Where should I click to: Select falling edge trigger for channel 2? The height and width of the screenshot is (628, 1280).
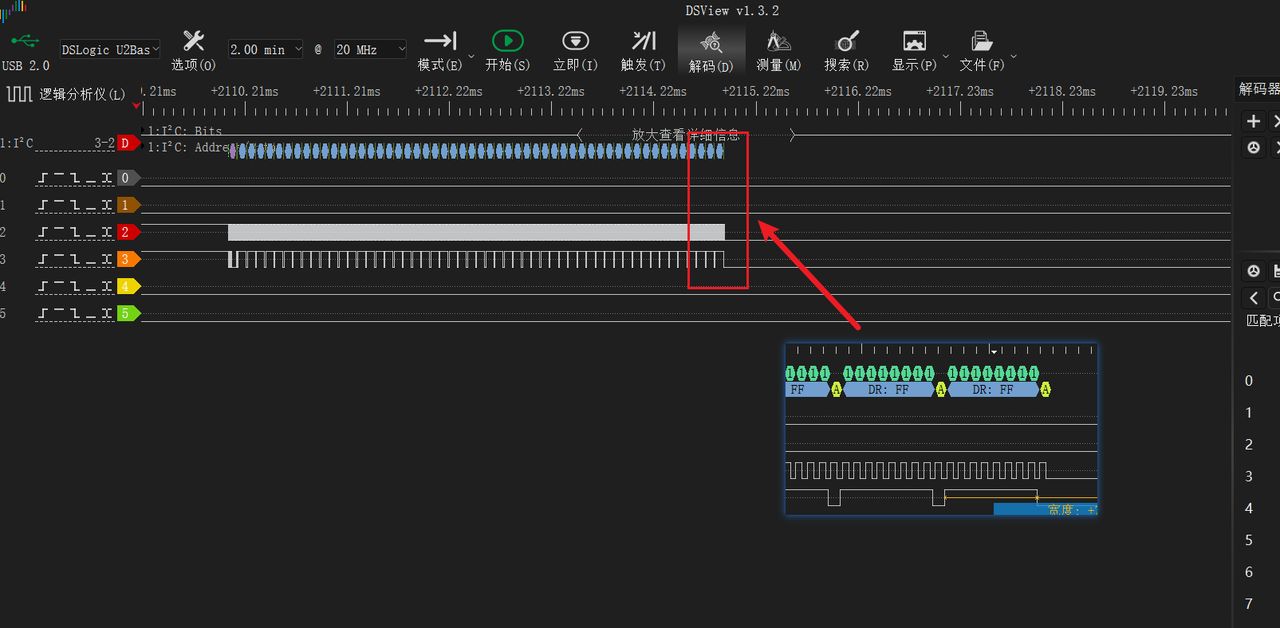pyautogui.click(x=75, y=232)
